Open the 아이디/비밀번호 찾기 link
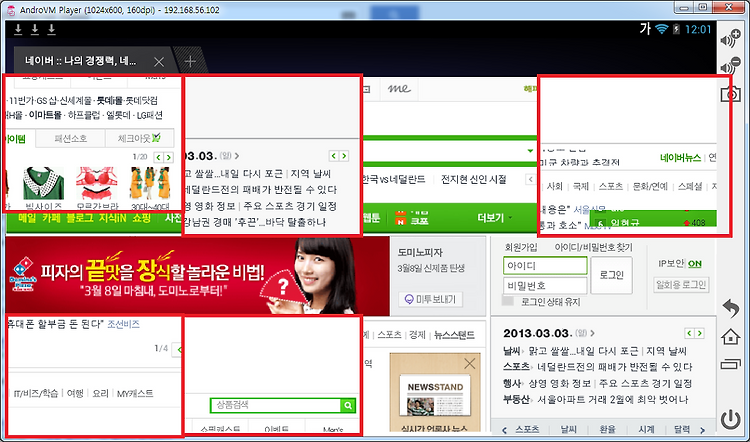The width and height of the screenshot is (750, 442). 593,247
